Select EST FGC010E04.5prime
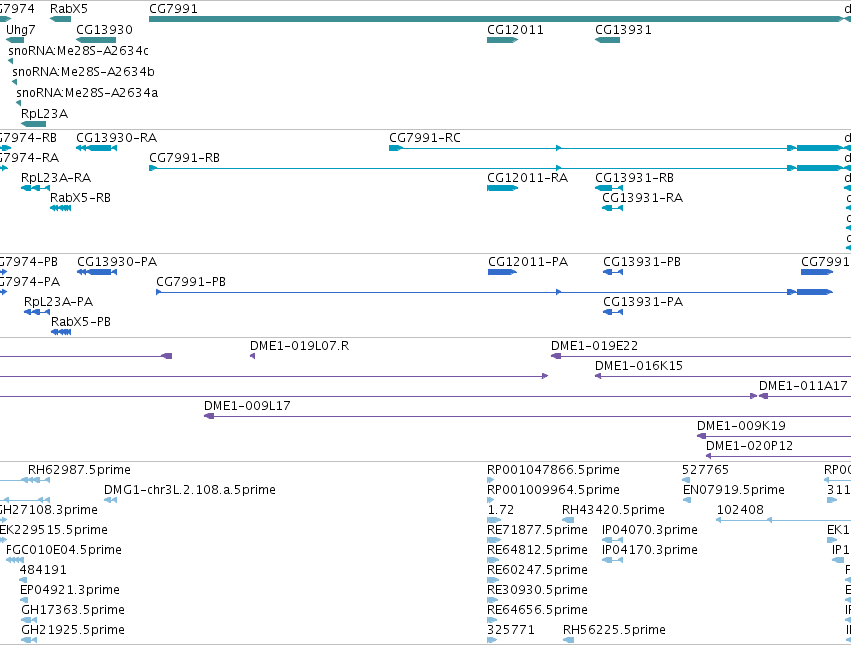The height and width of the screenshot is (645, 851). tap(15, 560)
